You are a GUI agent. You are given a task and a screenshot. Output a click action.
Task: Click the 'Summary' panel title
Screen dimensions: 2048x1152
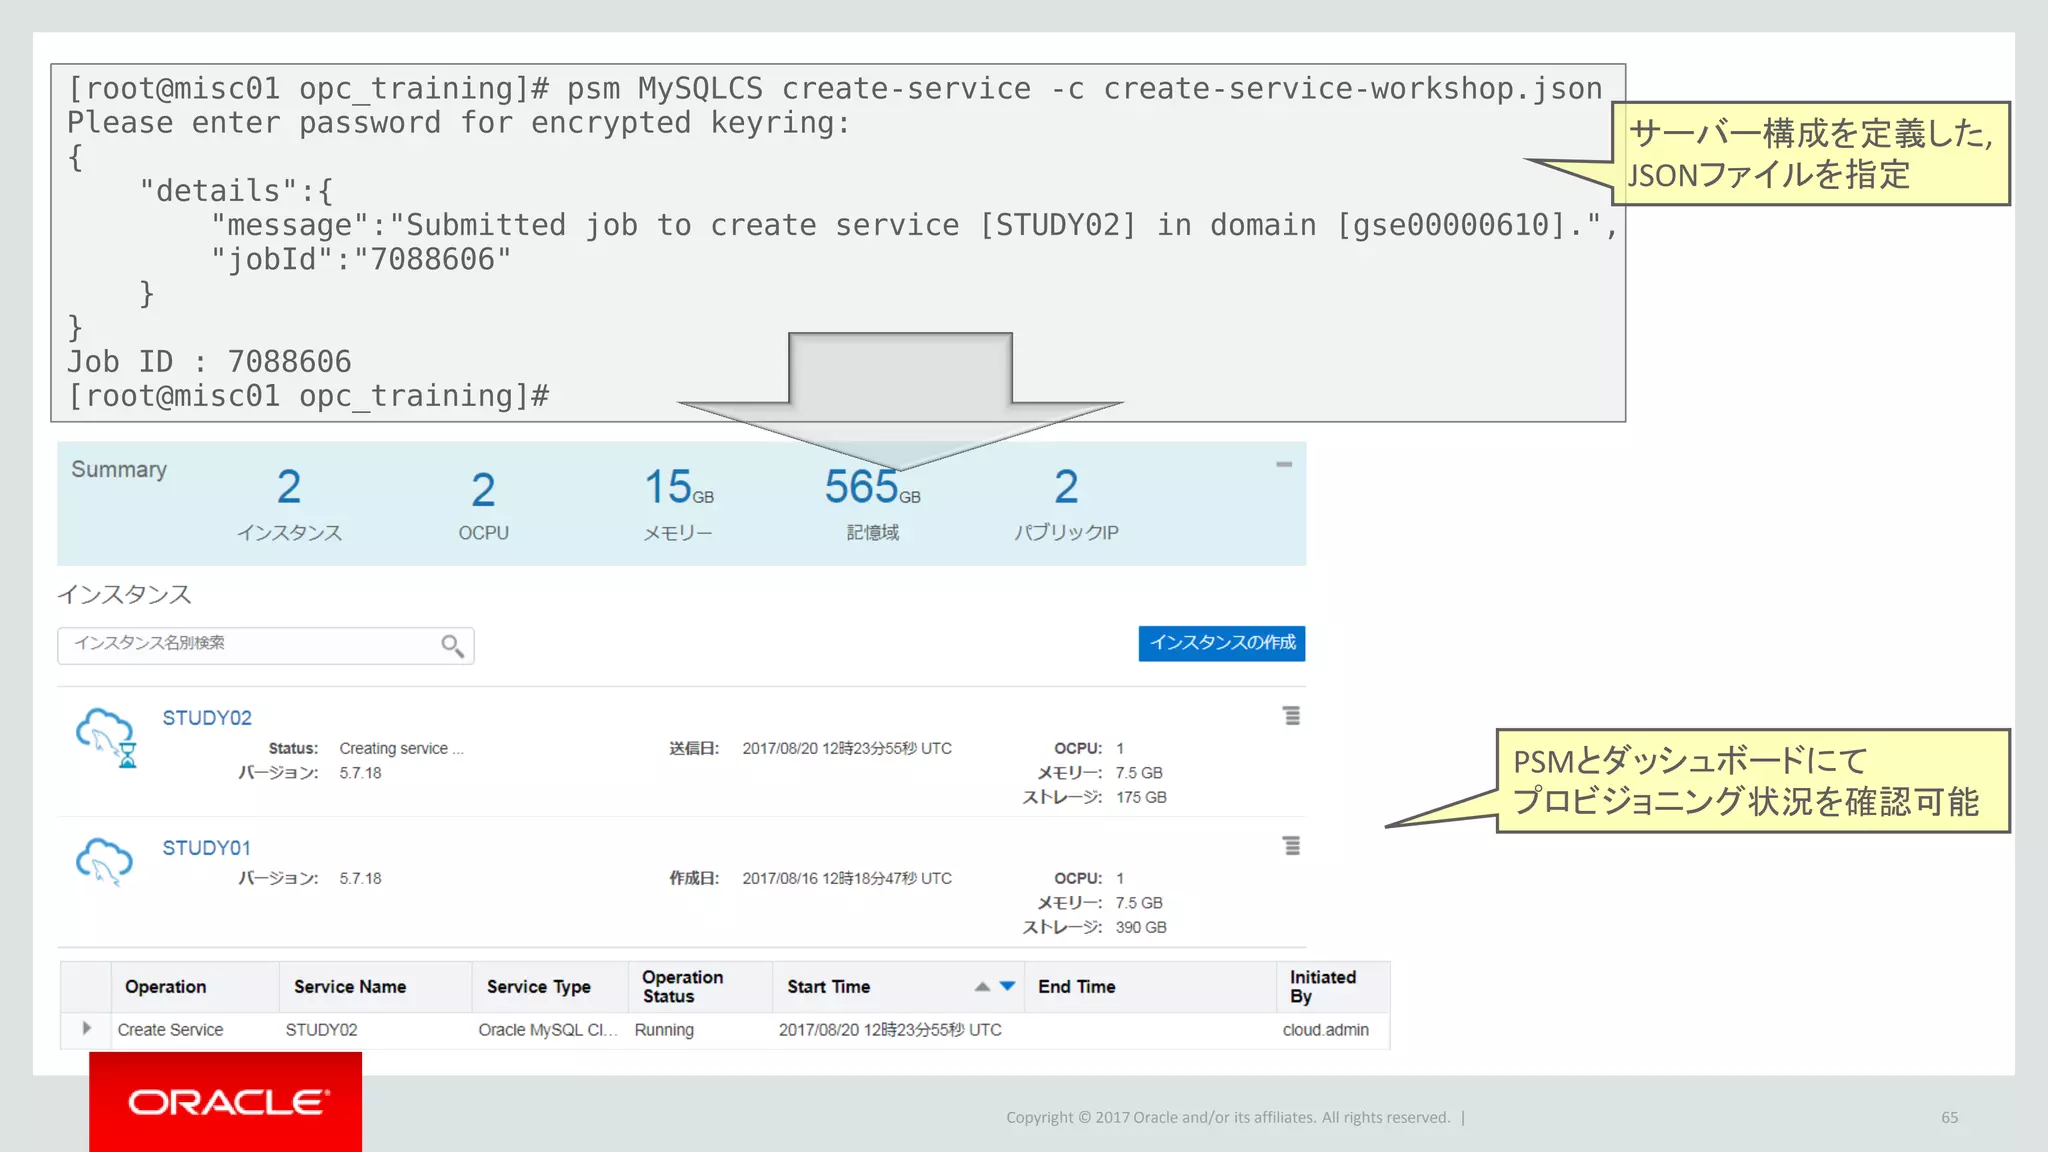coord(119,470)
